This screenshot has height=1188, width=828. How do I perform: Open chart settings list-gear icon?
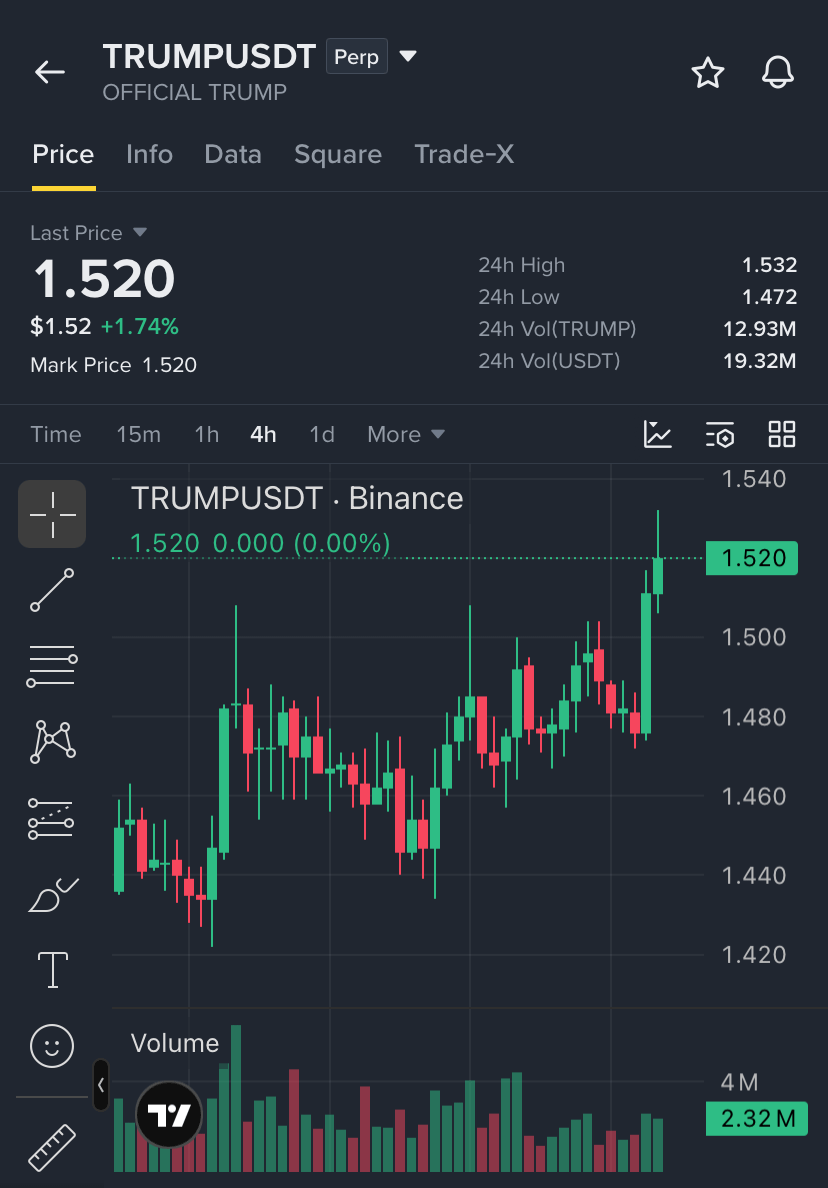tap(720, 434)
